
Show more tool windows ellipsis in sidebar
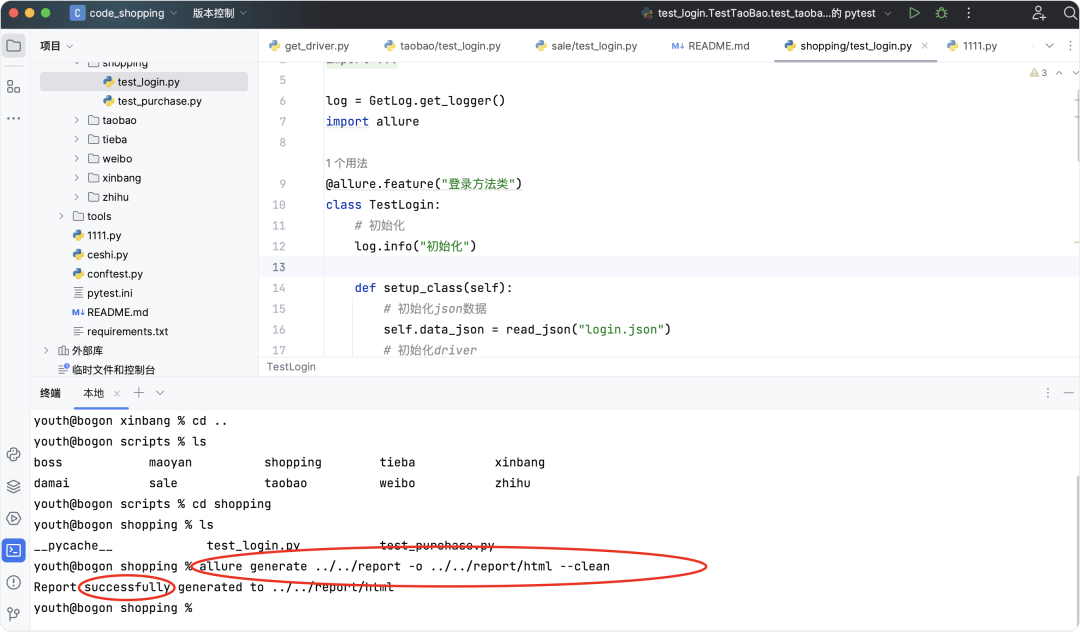coord(14,118)
